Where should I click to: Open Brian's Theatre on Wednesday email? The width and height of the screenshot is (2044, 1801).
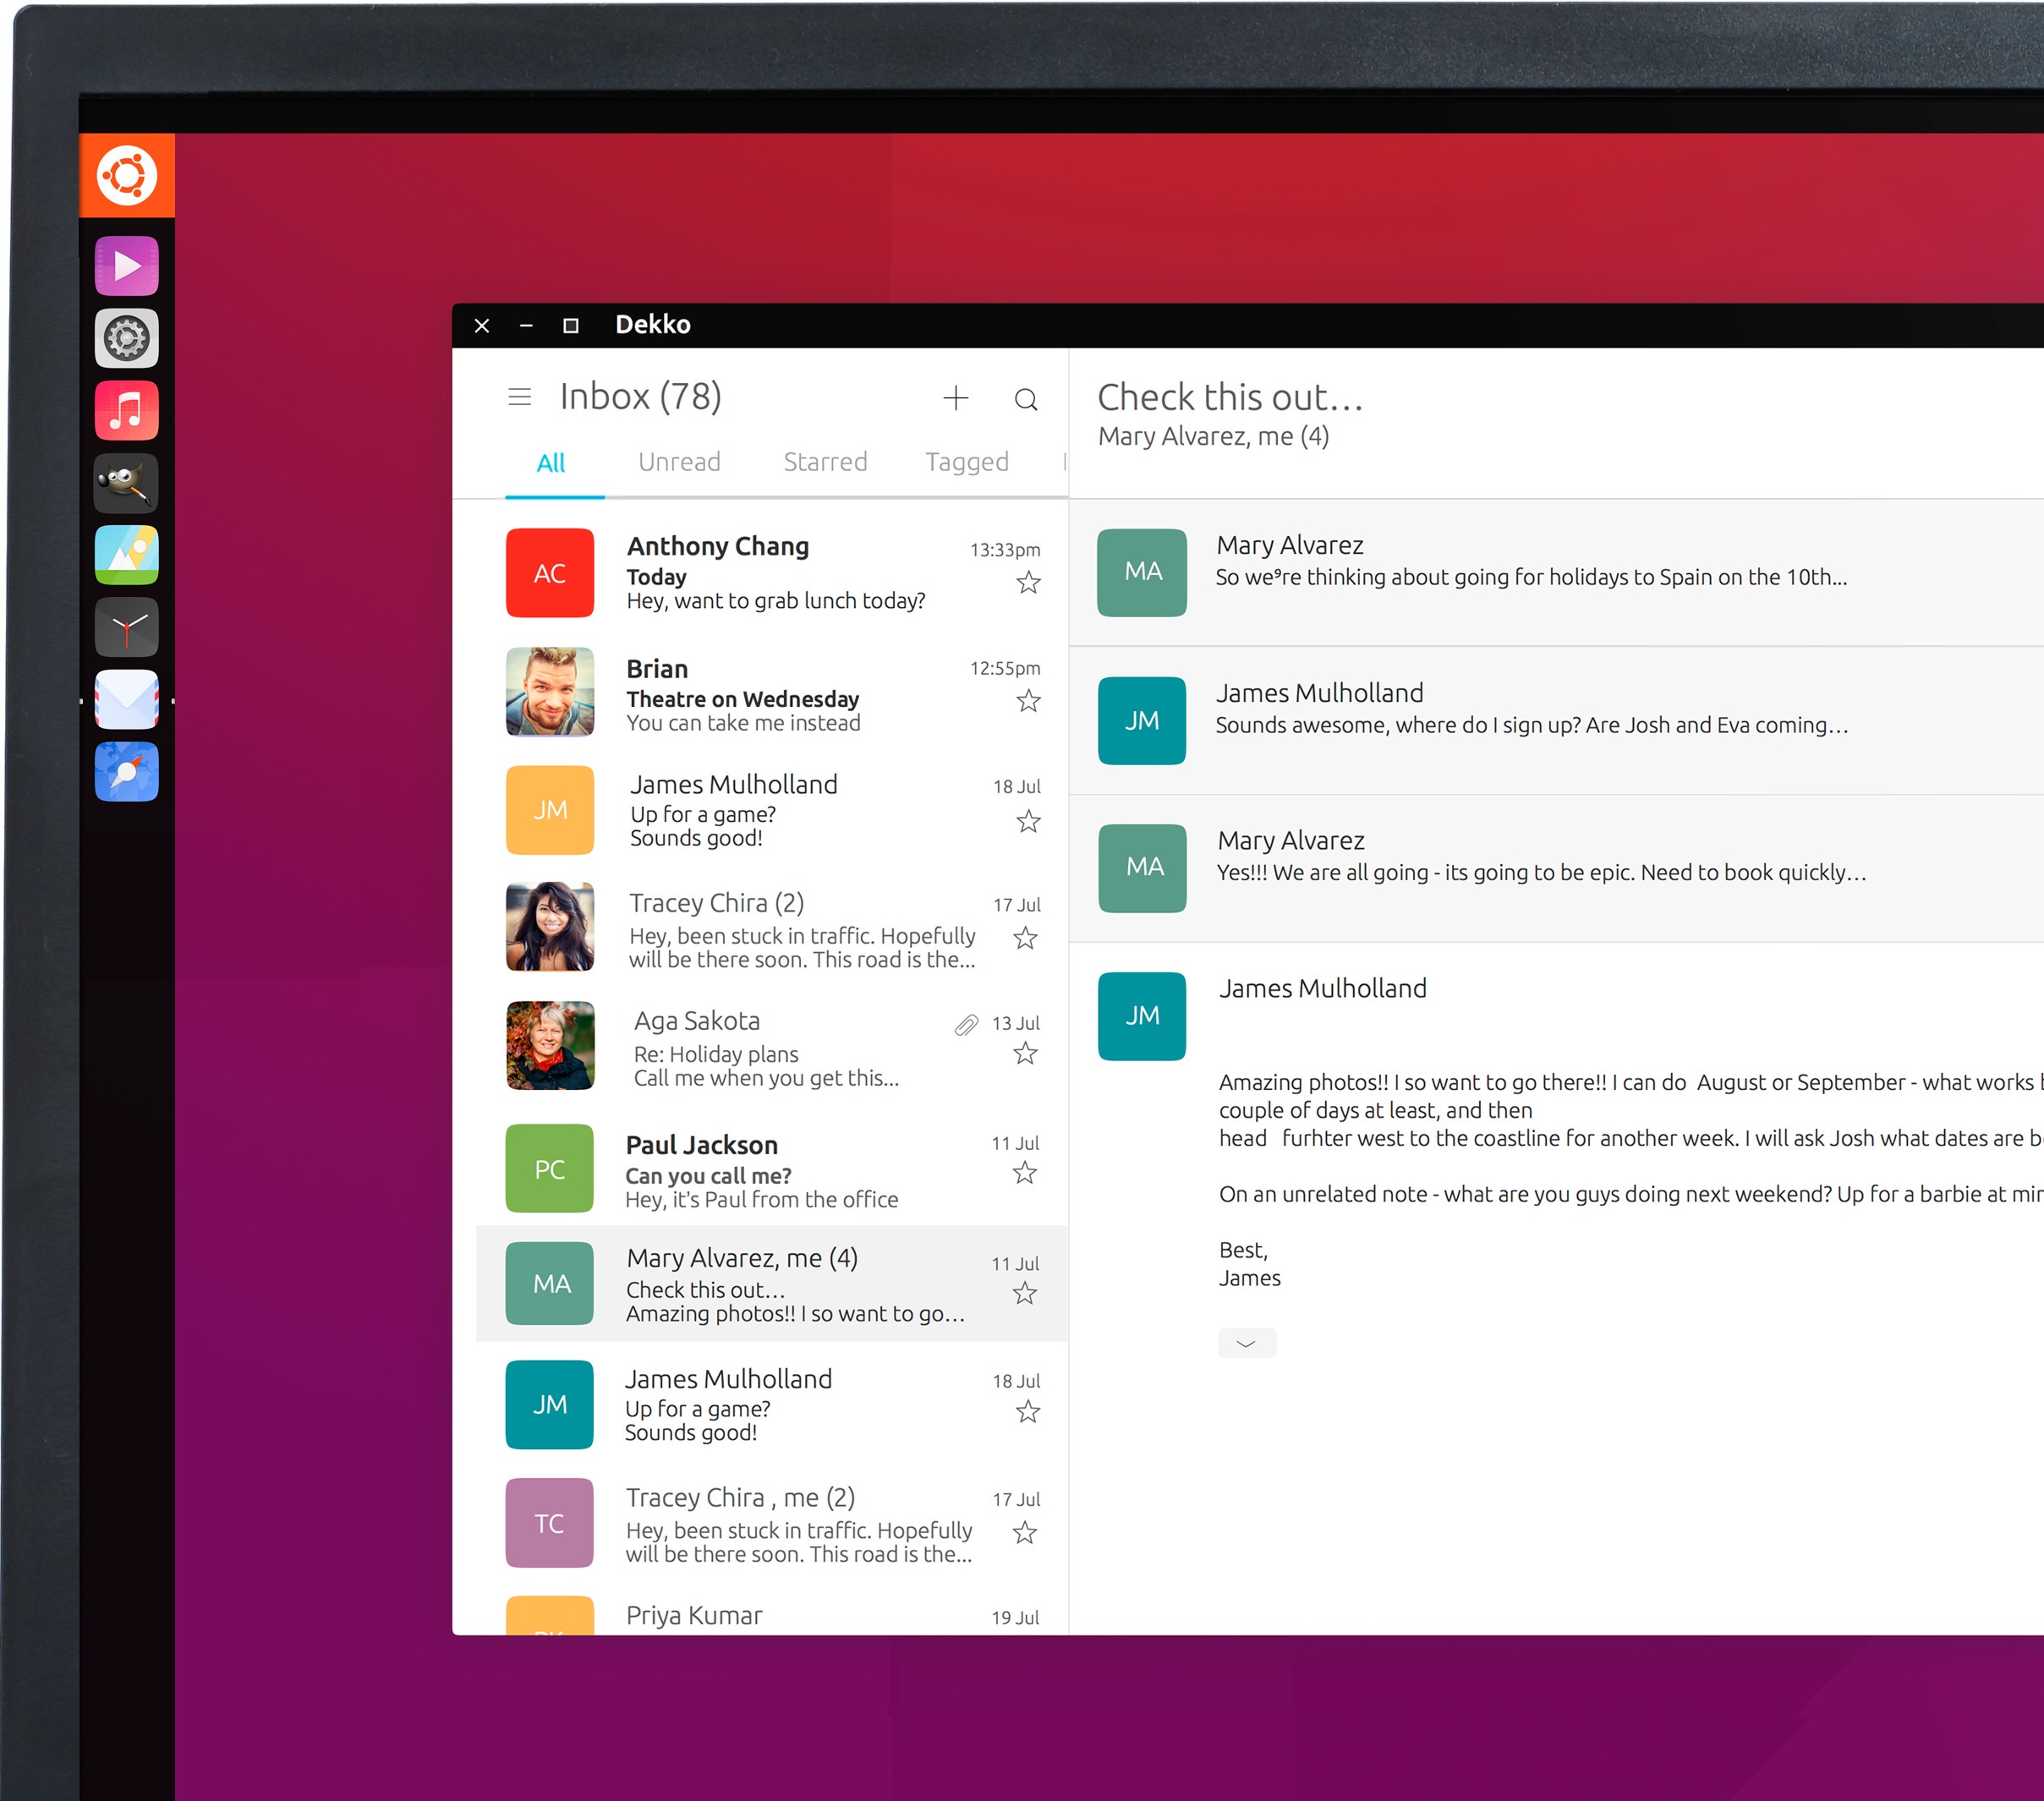[772, 693]
